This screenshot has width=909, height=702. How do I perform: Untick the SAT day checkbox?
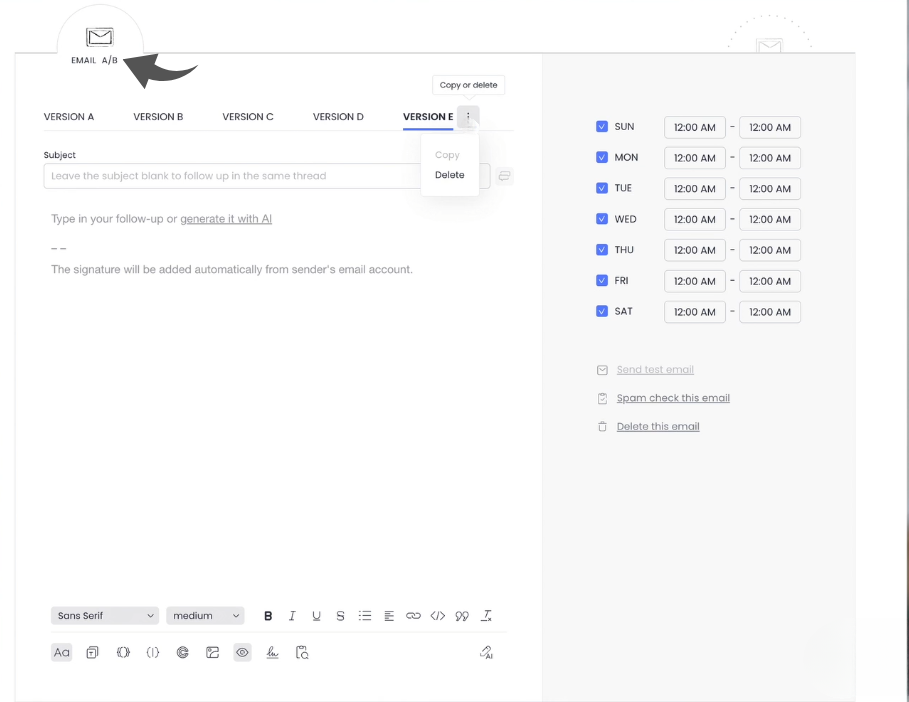[x=602, y=311]
